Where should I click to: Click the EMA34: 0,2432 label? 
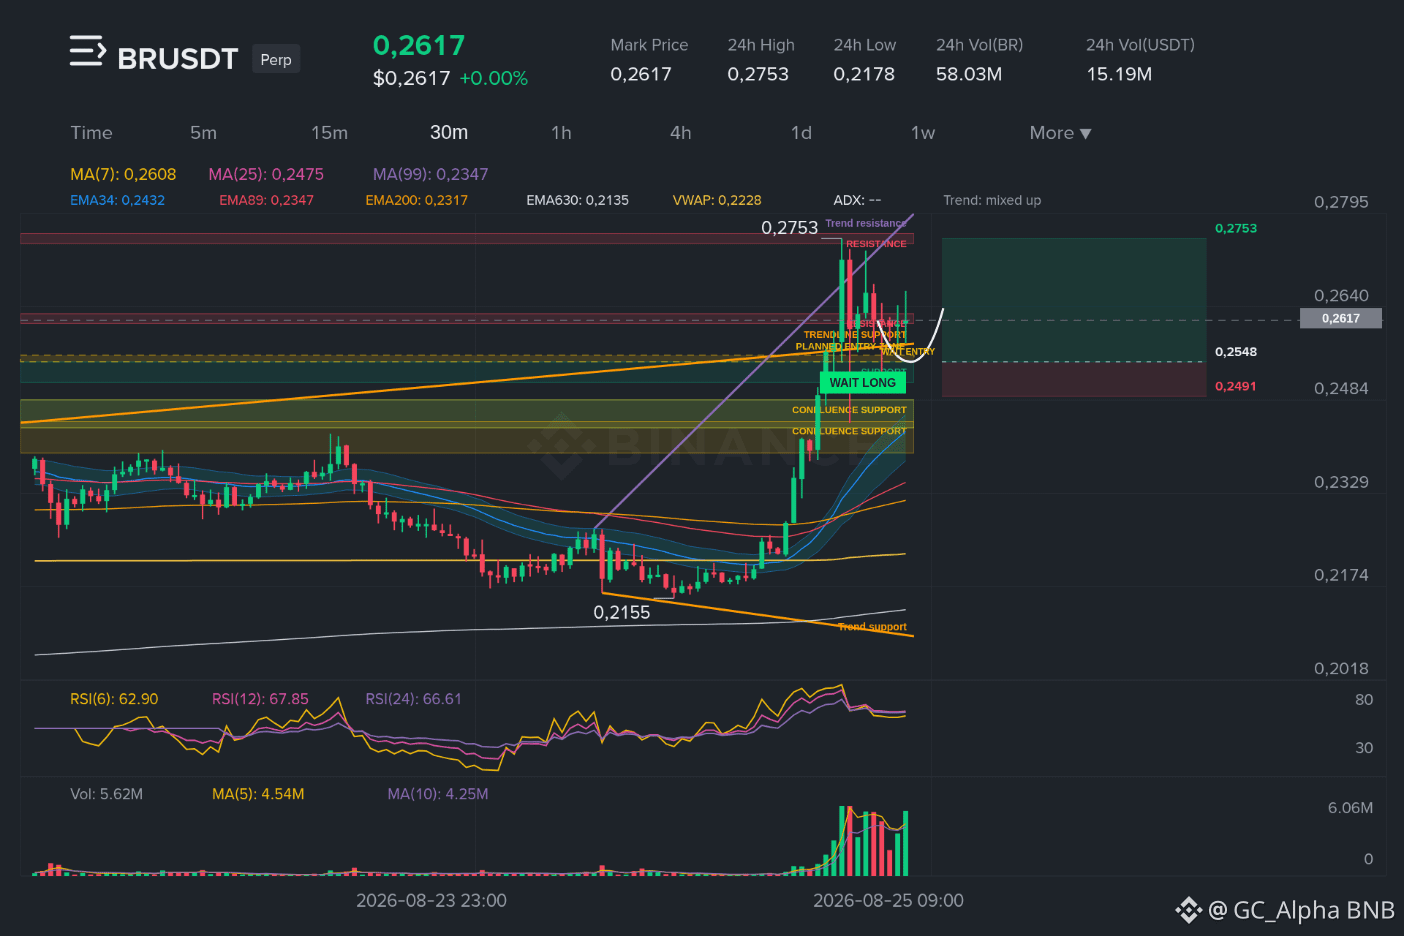click(x=118, y=200)
